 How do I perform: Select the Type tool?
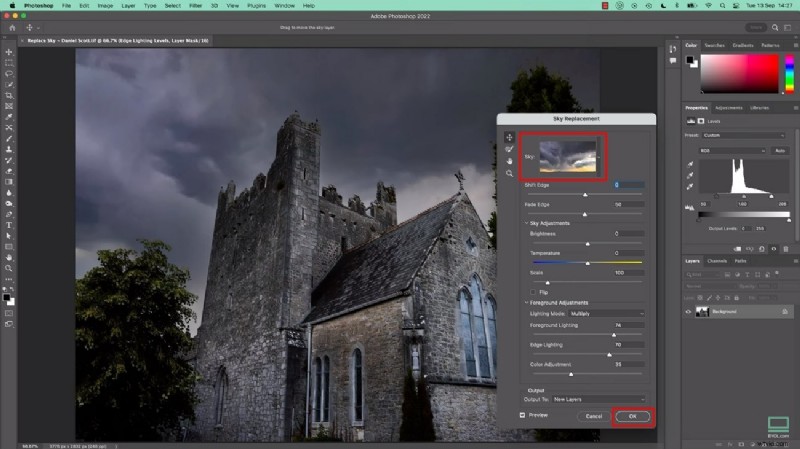coord(9,225)
